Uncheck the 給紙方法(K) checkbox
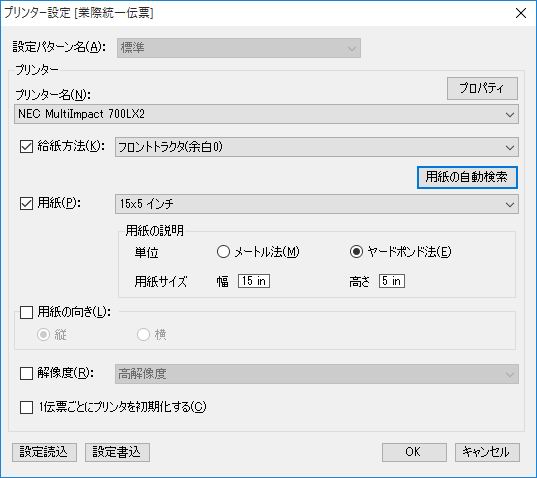This screenshot has height=478, width=537. tap(26, 147)
